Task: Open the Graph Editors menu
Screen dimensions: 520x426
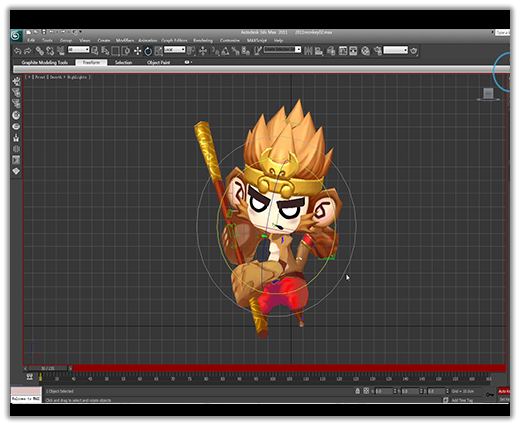Action: (174, 40)
